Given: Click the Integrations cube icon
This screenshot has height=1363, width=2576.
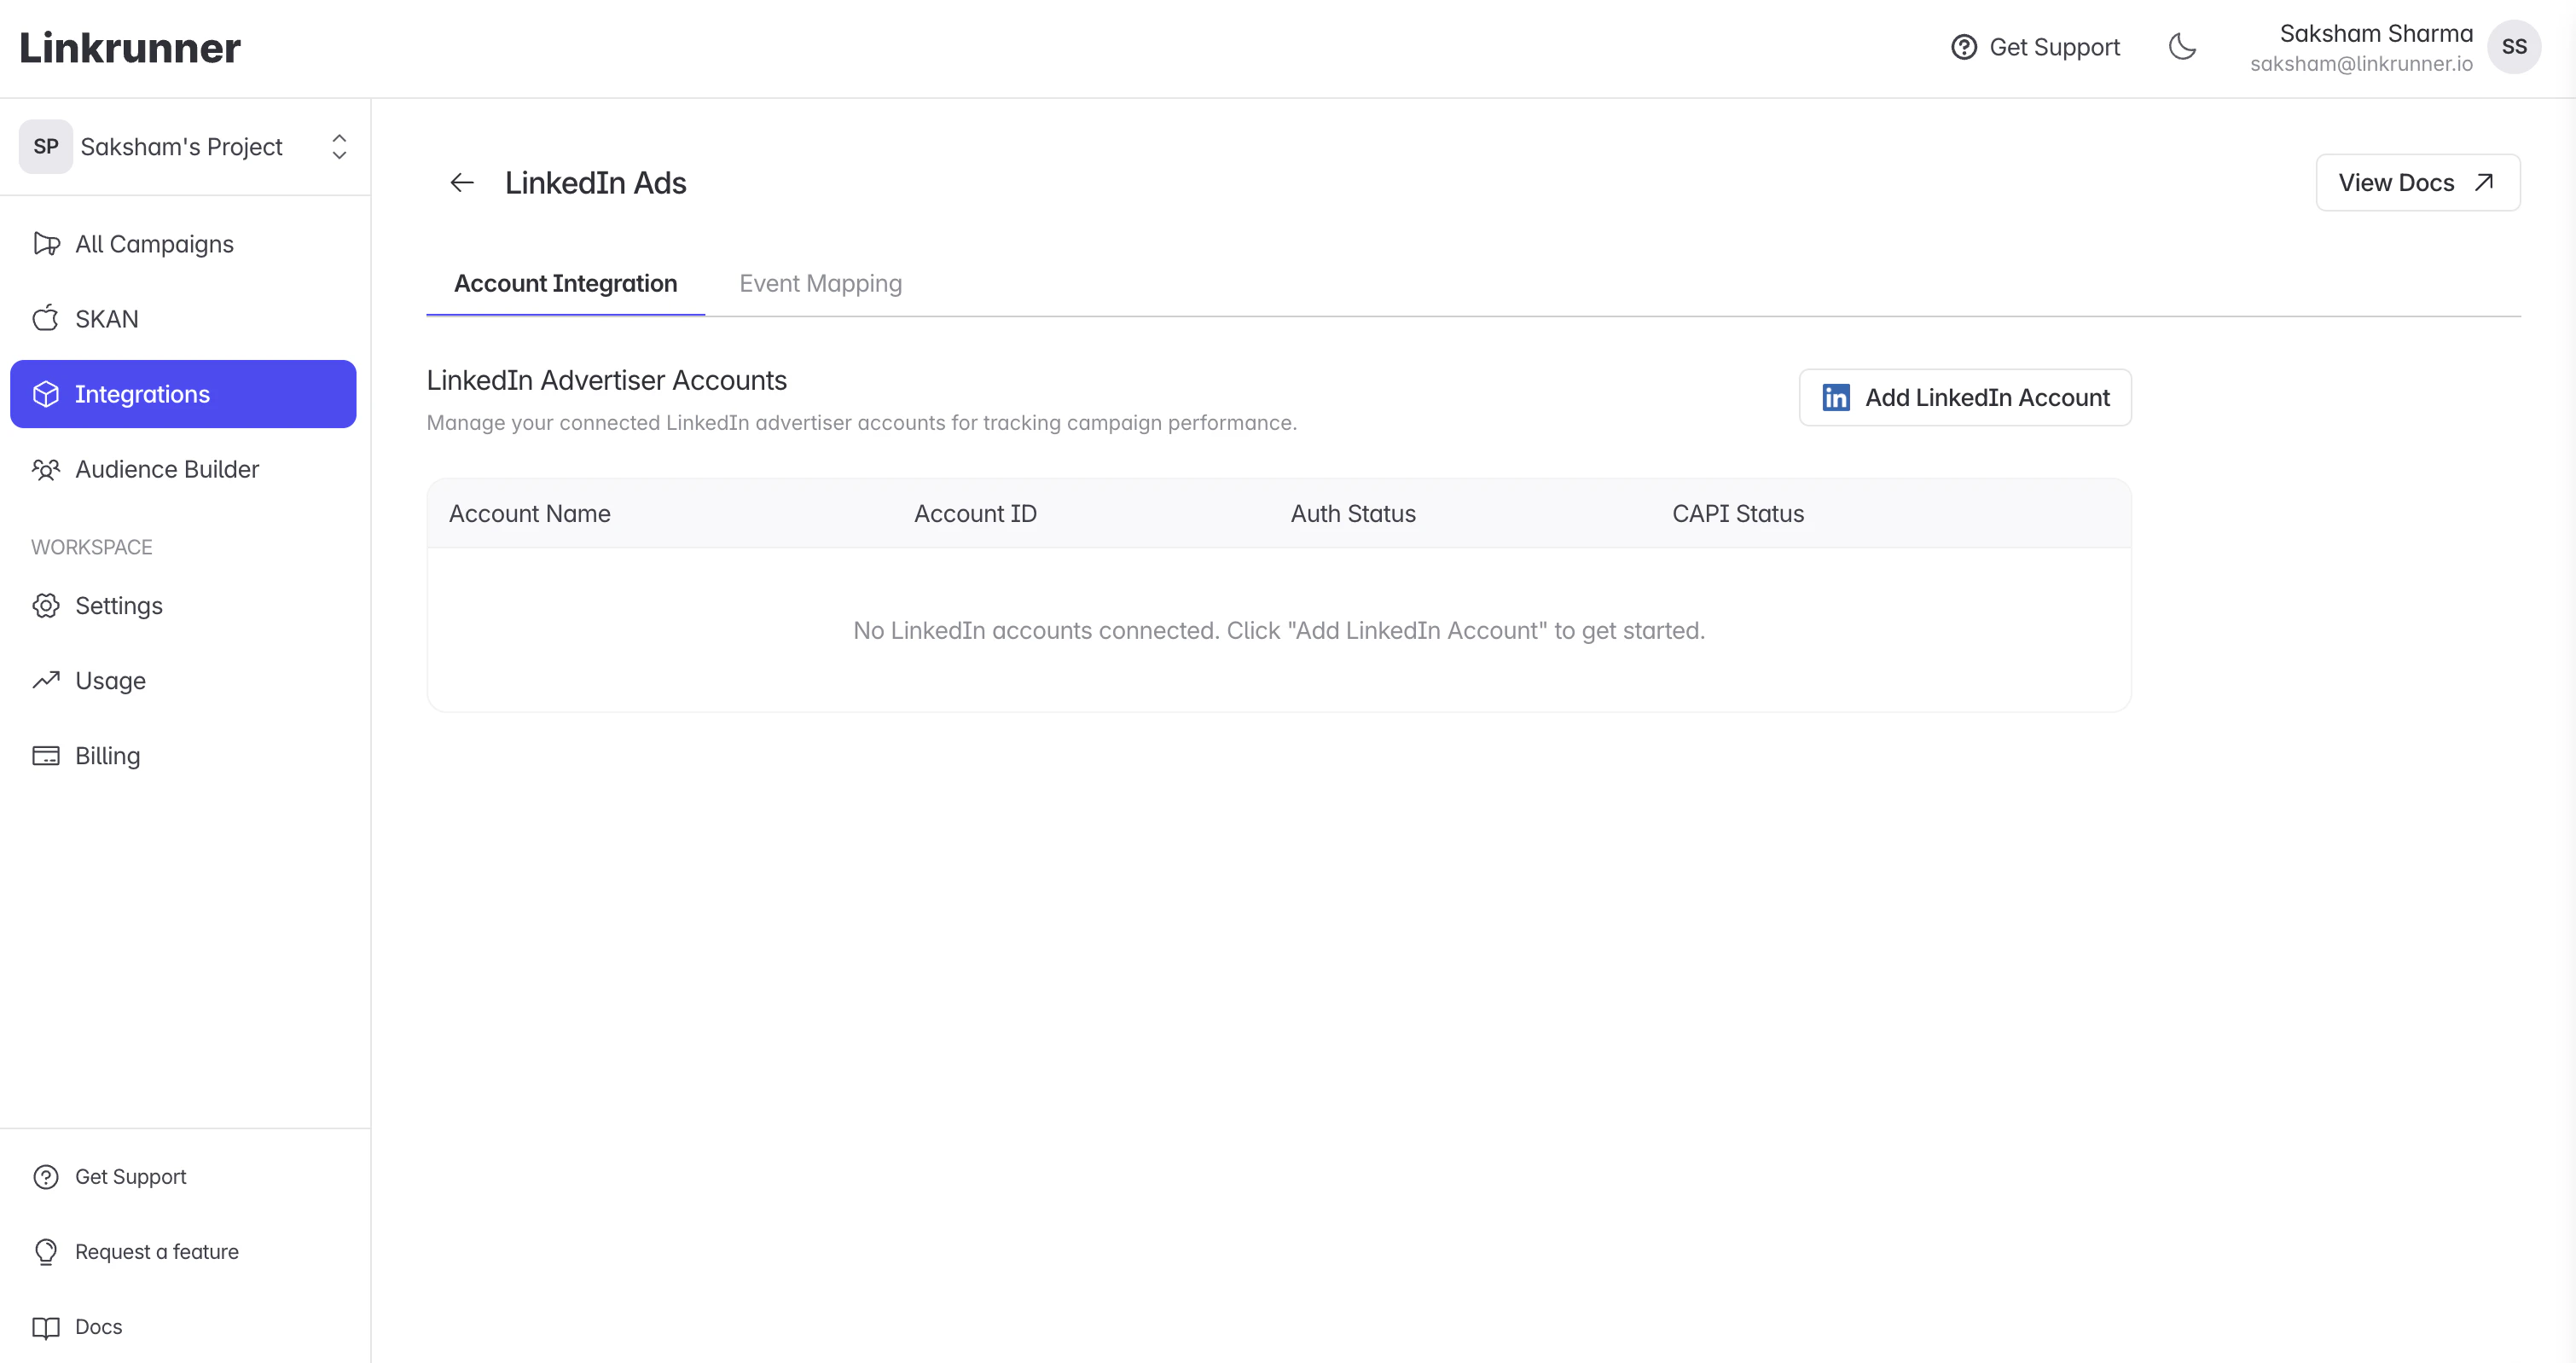Looking at the screenshot, I should point(46,393).
